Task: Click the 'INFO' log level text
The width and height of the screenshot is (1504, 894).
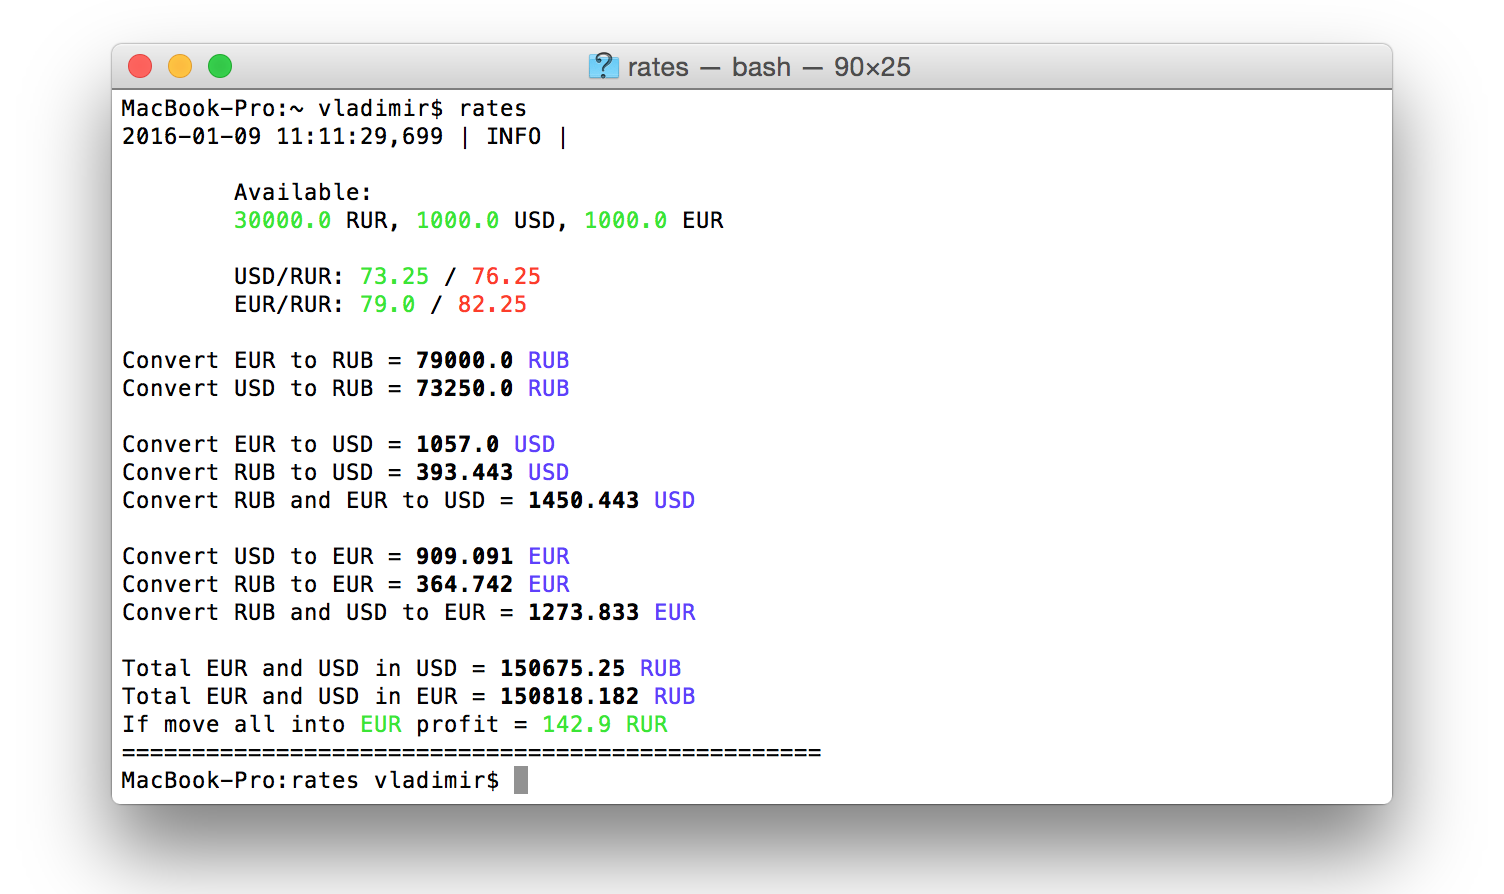Action: [514, 136]
